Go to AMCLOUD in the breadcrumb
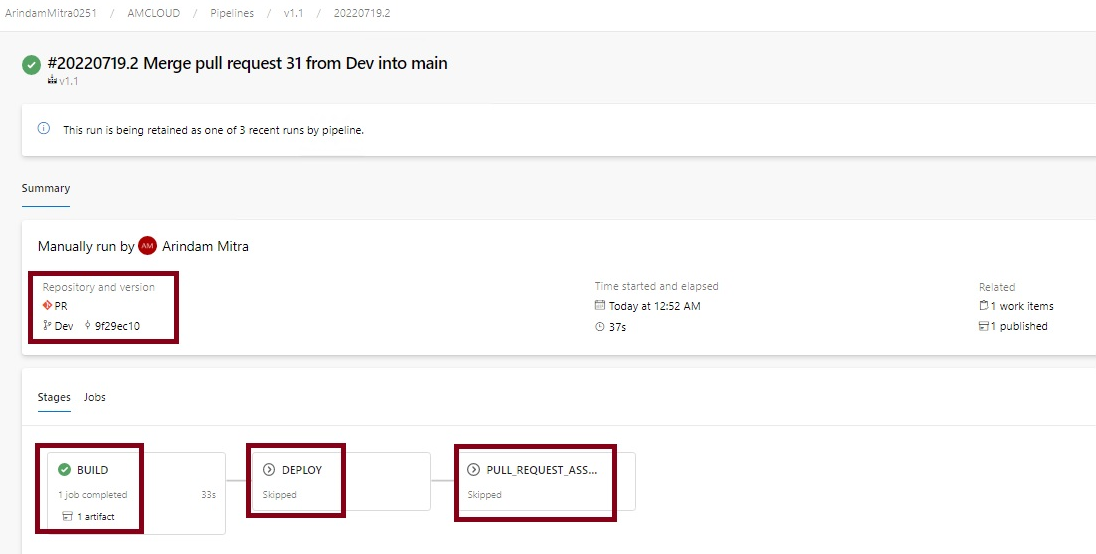1096x554 pixels. pyautogui.click(x=154, y=13)
